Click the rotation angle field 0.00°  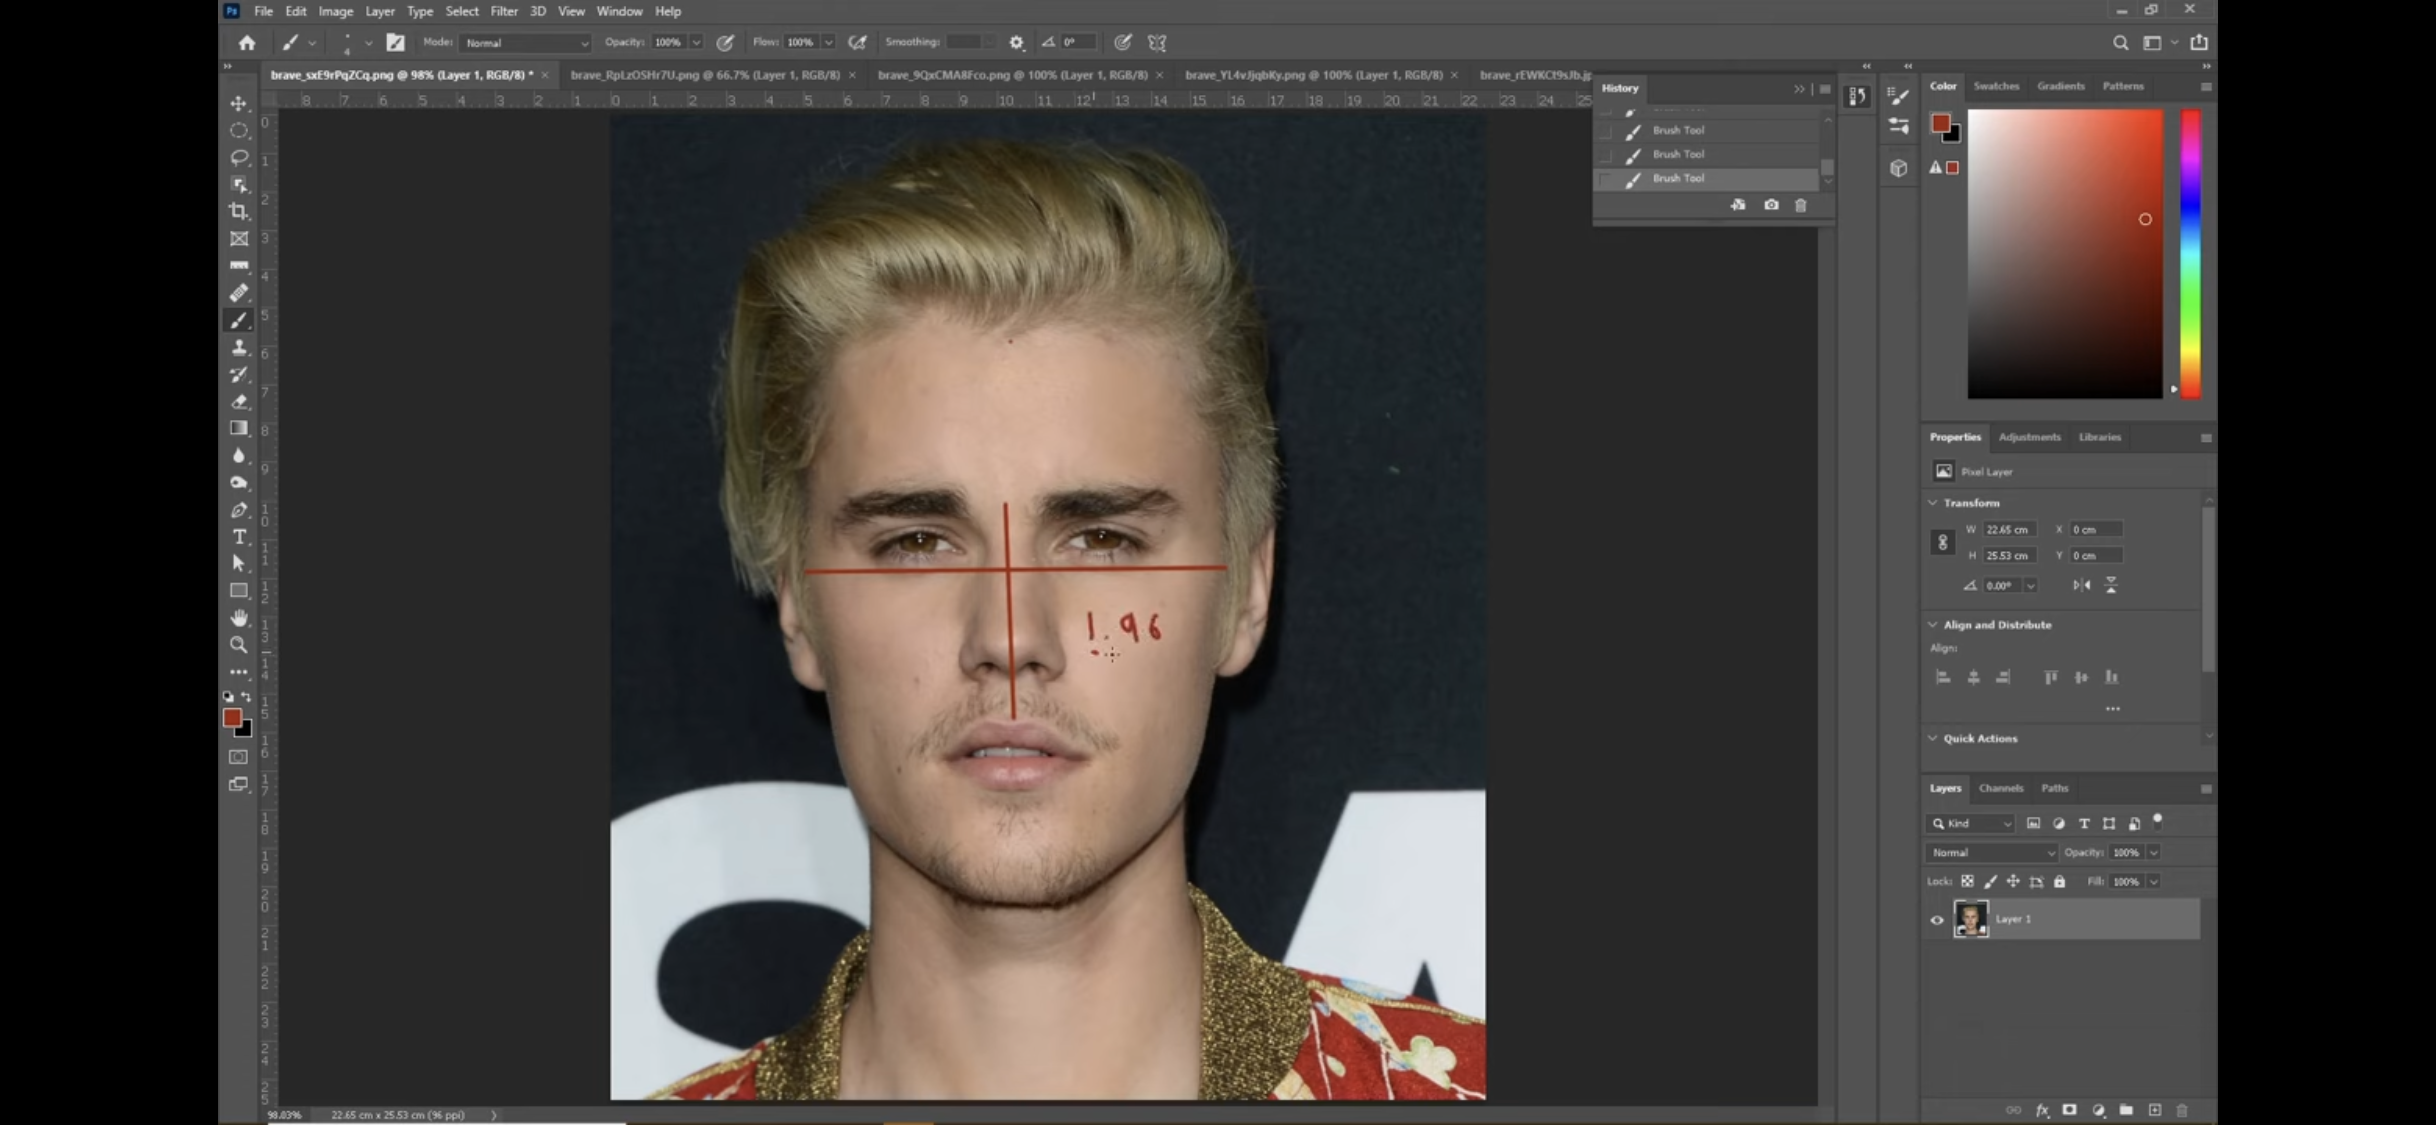(2002, 585)
